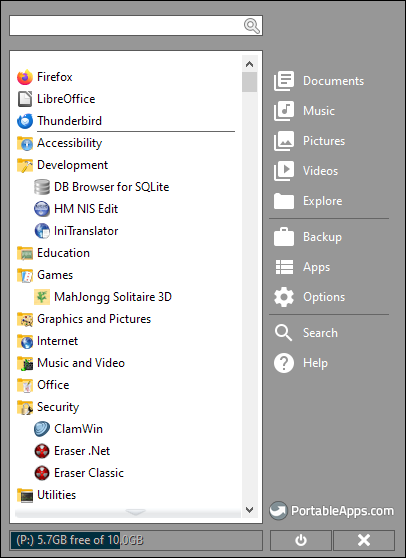This screenshot has width=406, height=558.
Task: Click the 'IniTranslator' text label
Action: [86, 231]
